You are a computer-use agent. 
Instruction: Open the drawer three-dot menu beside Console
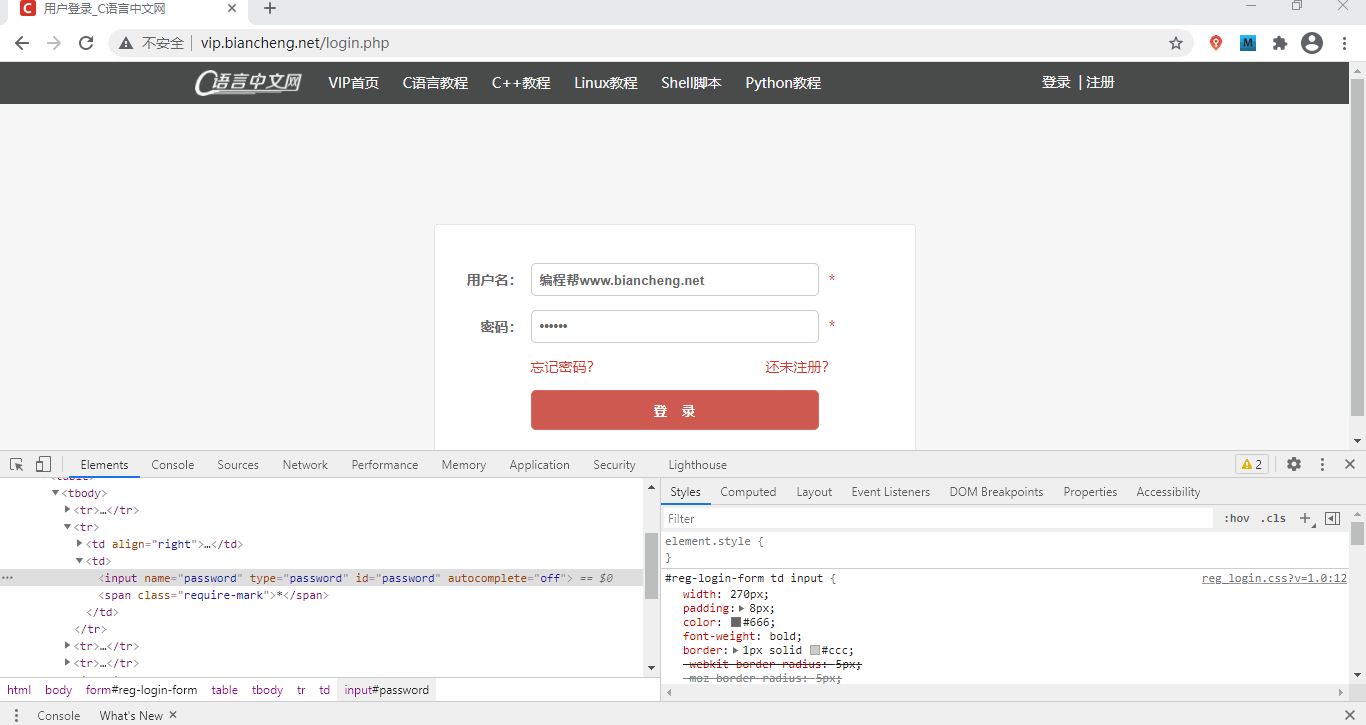[16, 715]
